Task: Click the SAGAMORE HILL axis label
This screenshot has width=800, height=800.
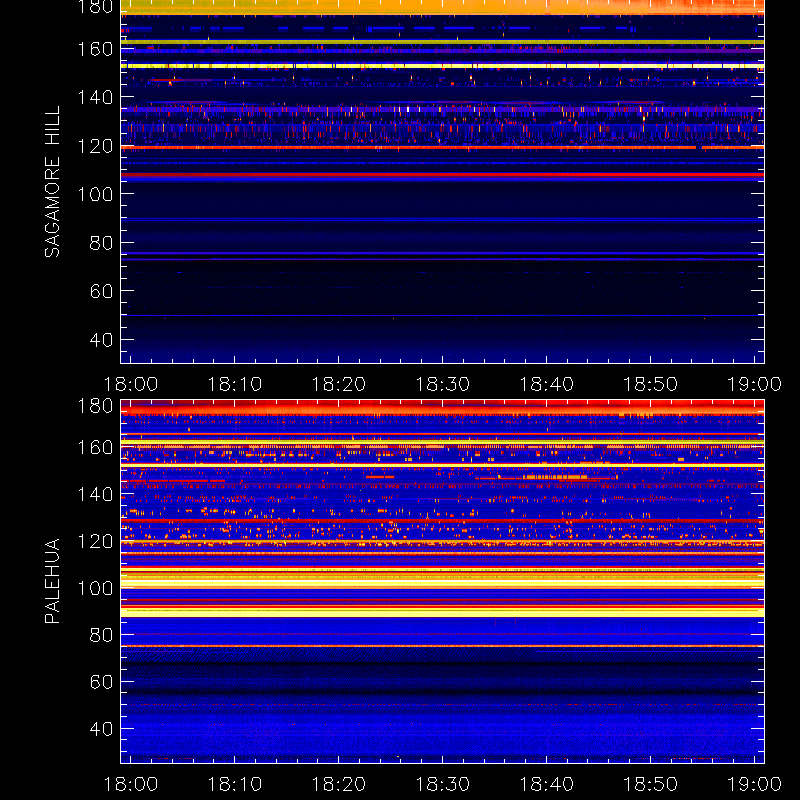Action: point(52,182)
